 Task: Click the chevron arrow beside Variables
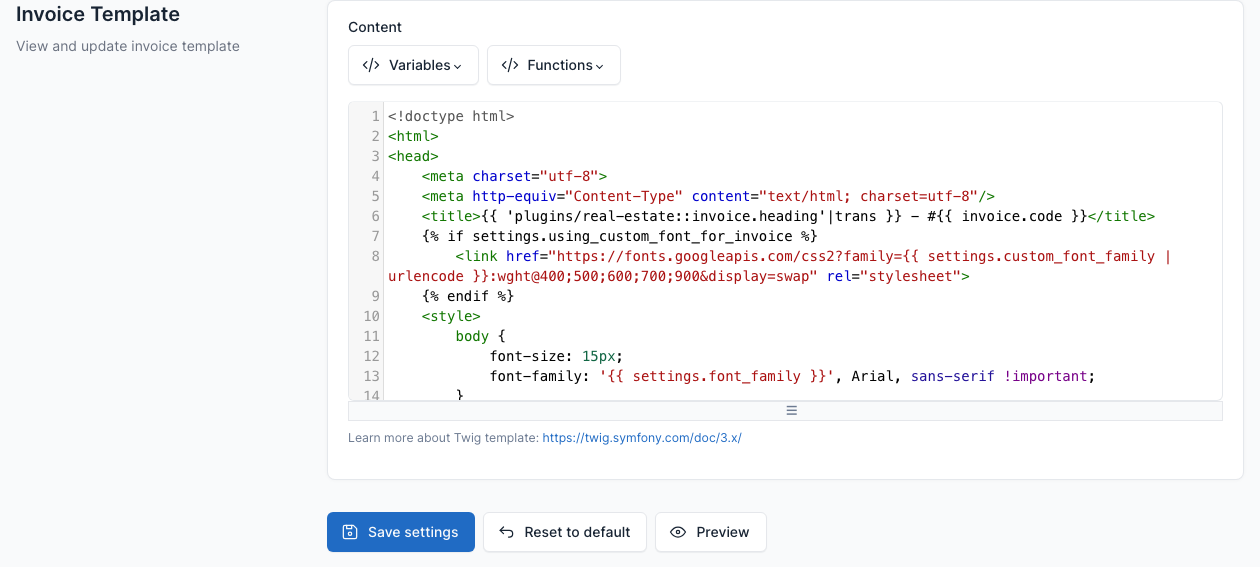click(458, 66)
